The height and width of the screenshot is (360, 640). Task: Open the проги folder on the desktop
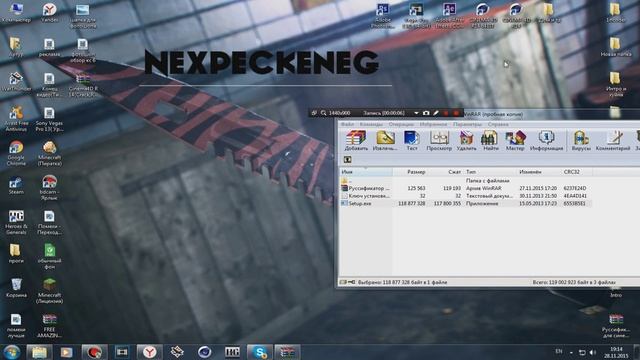(15, 253)
